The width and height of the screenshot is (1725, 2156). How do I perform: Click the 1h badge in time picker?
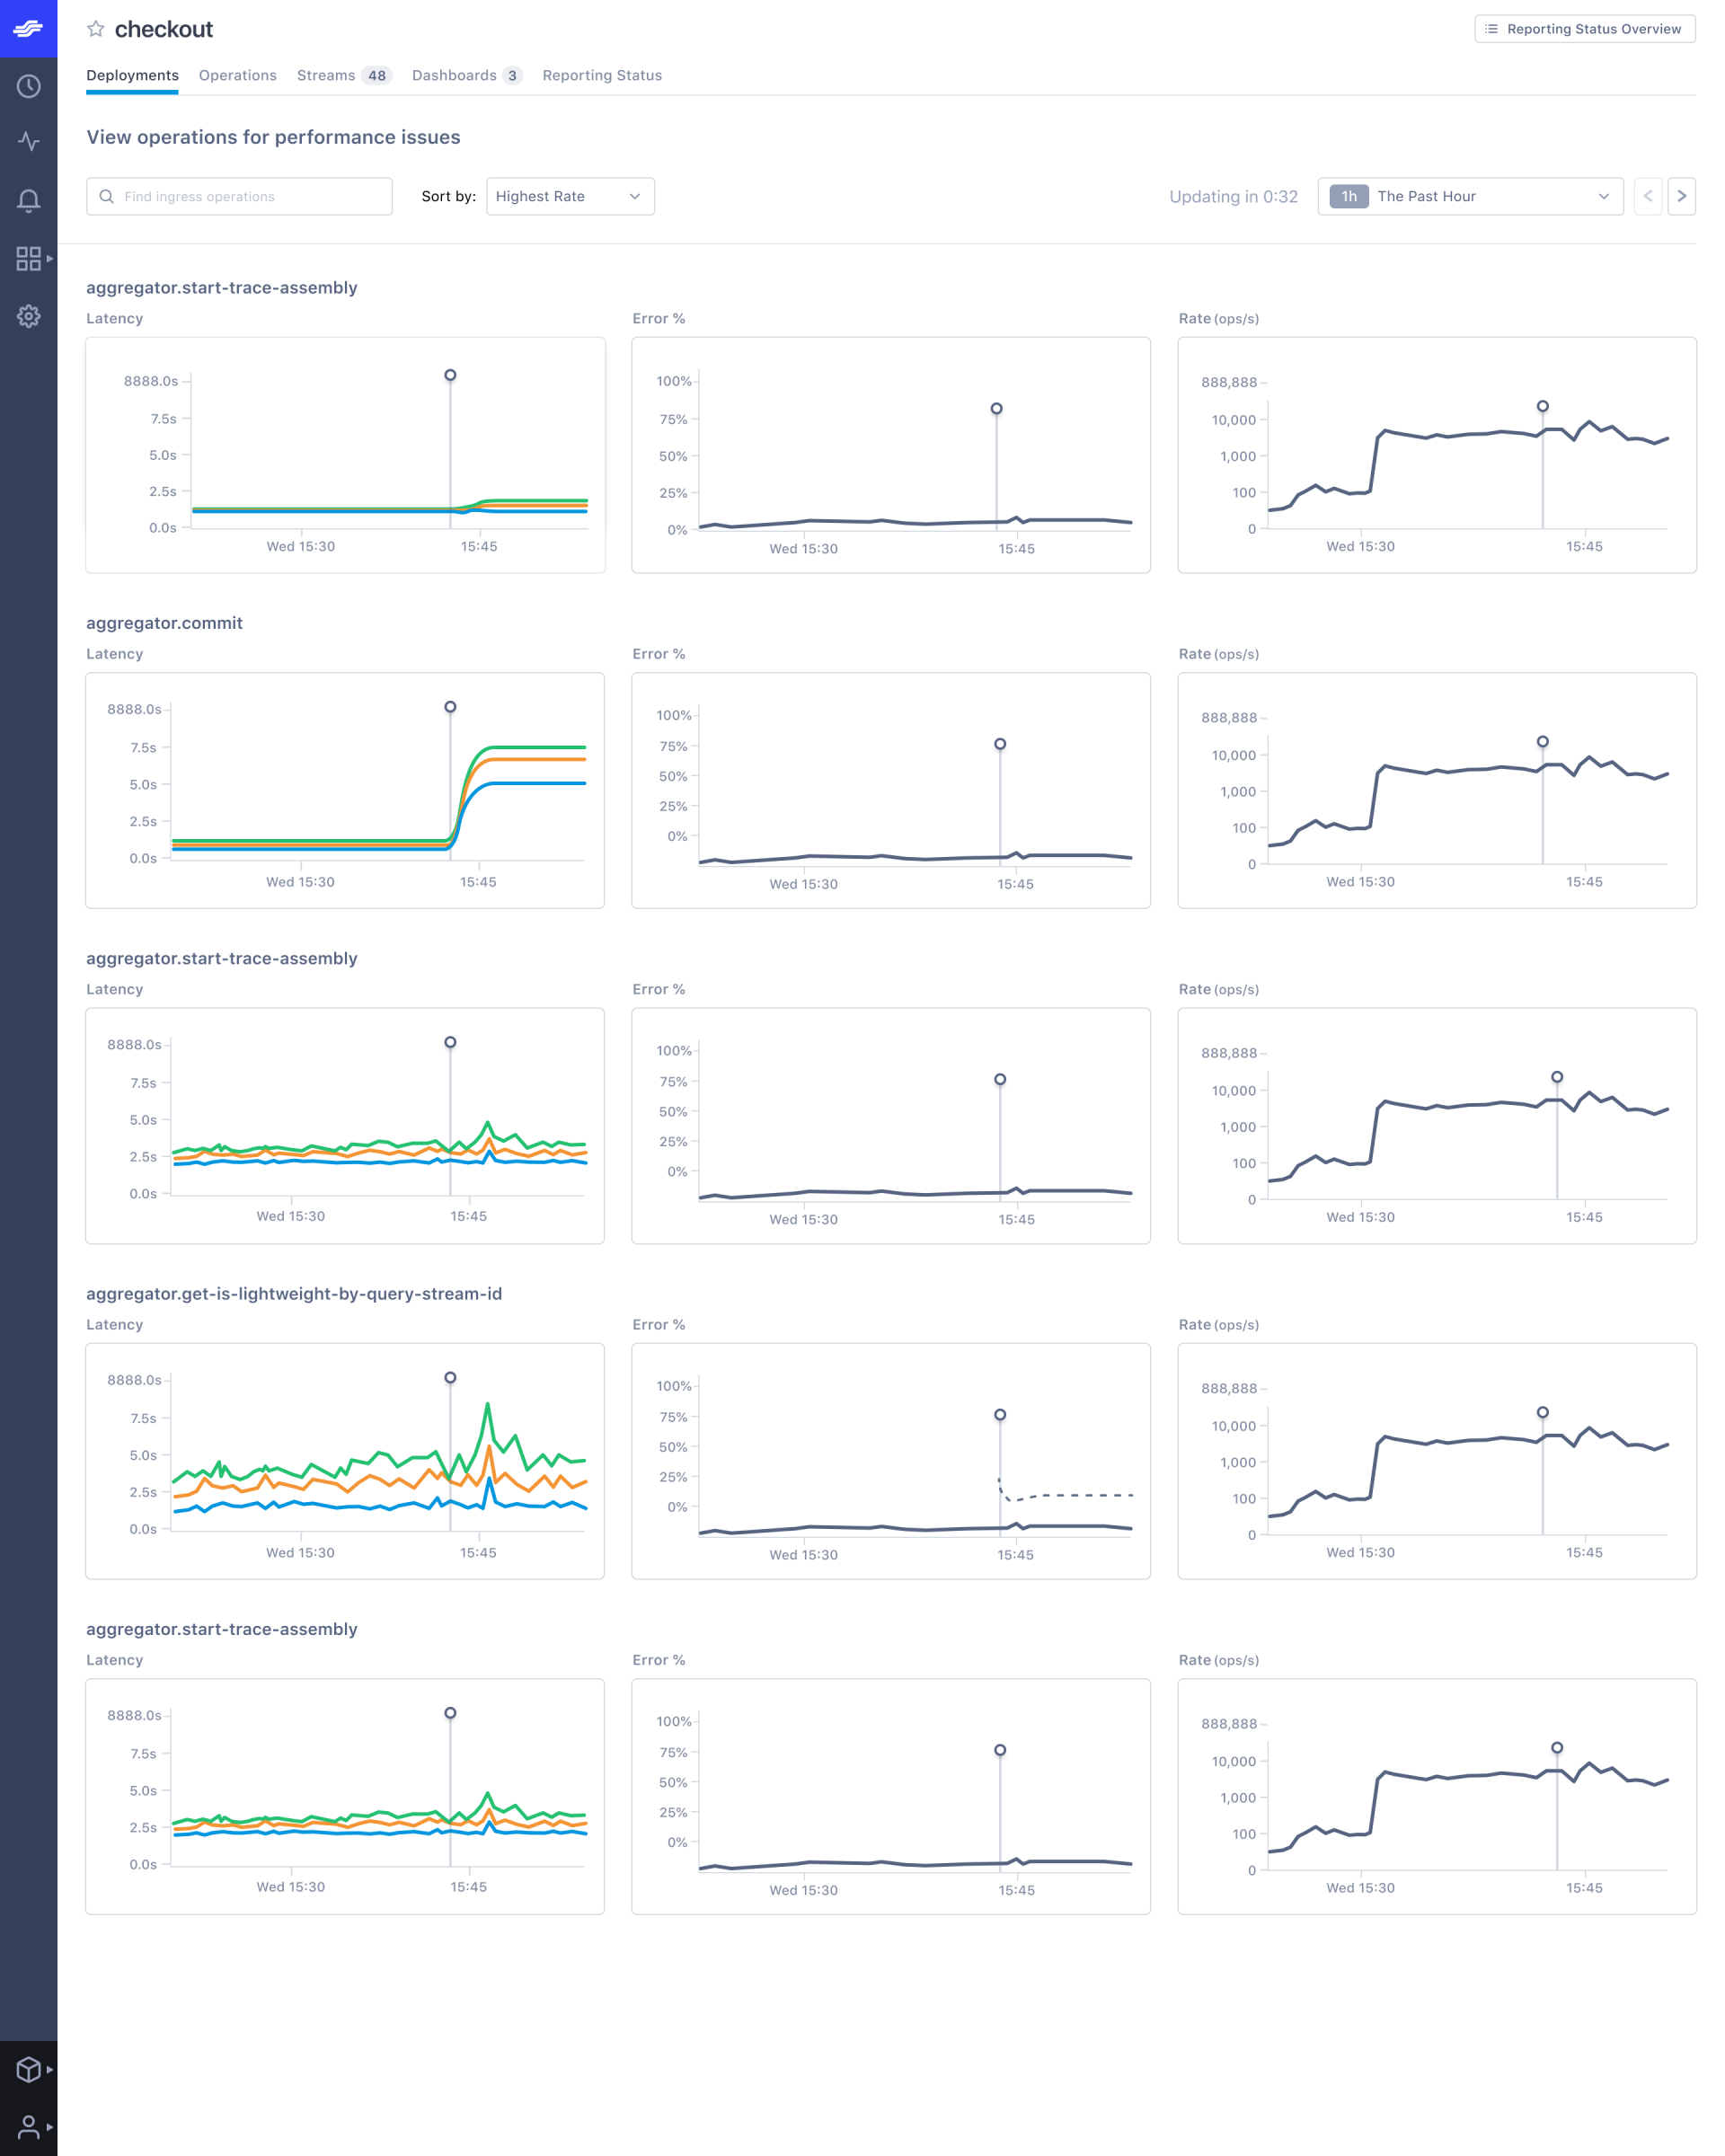click(x=1348, y=196)
